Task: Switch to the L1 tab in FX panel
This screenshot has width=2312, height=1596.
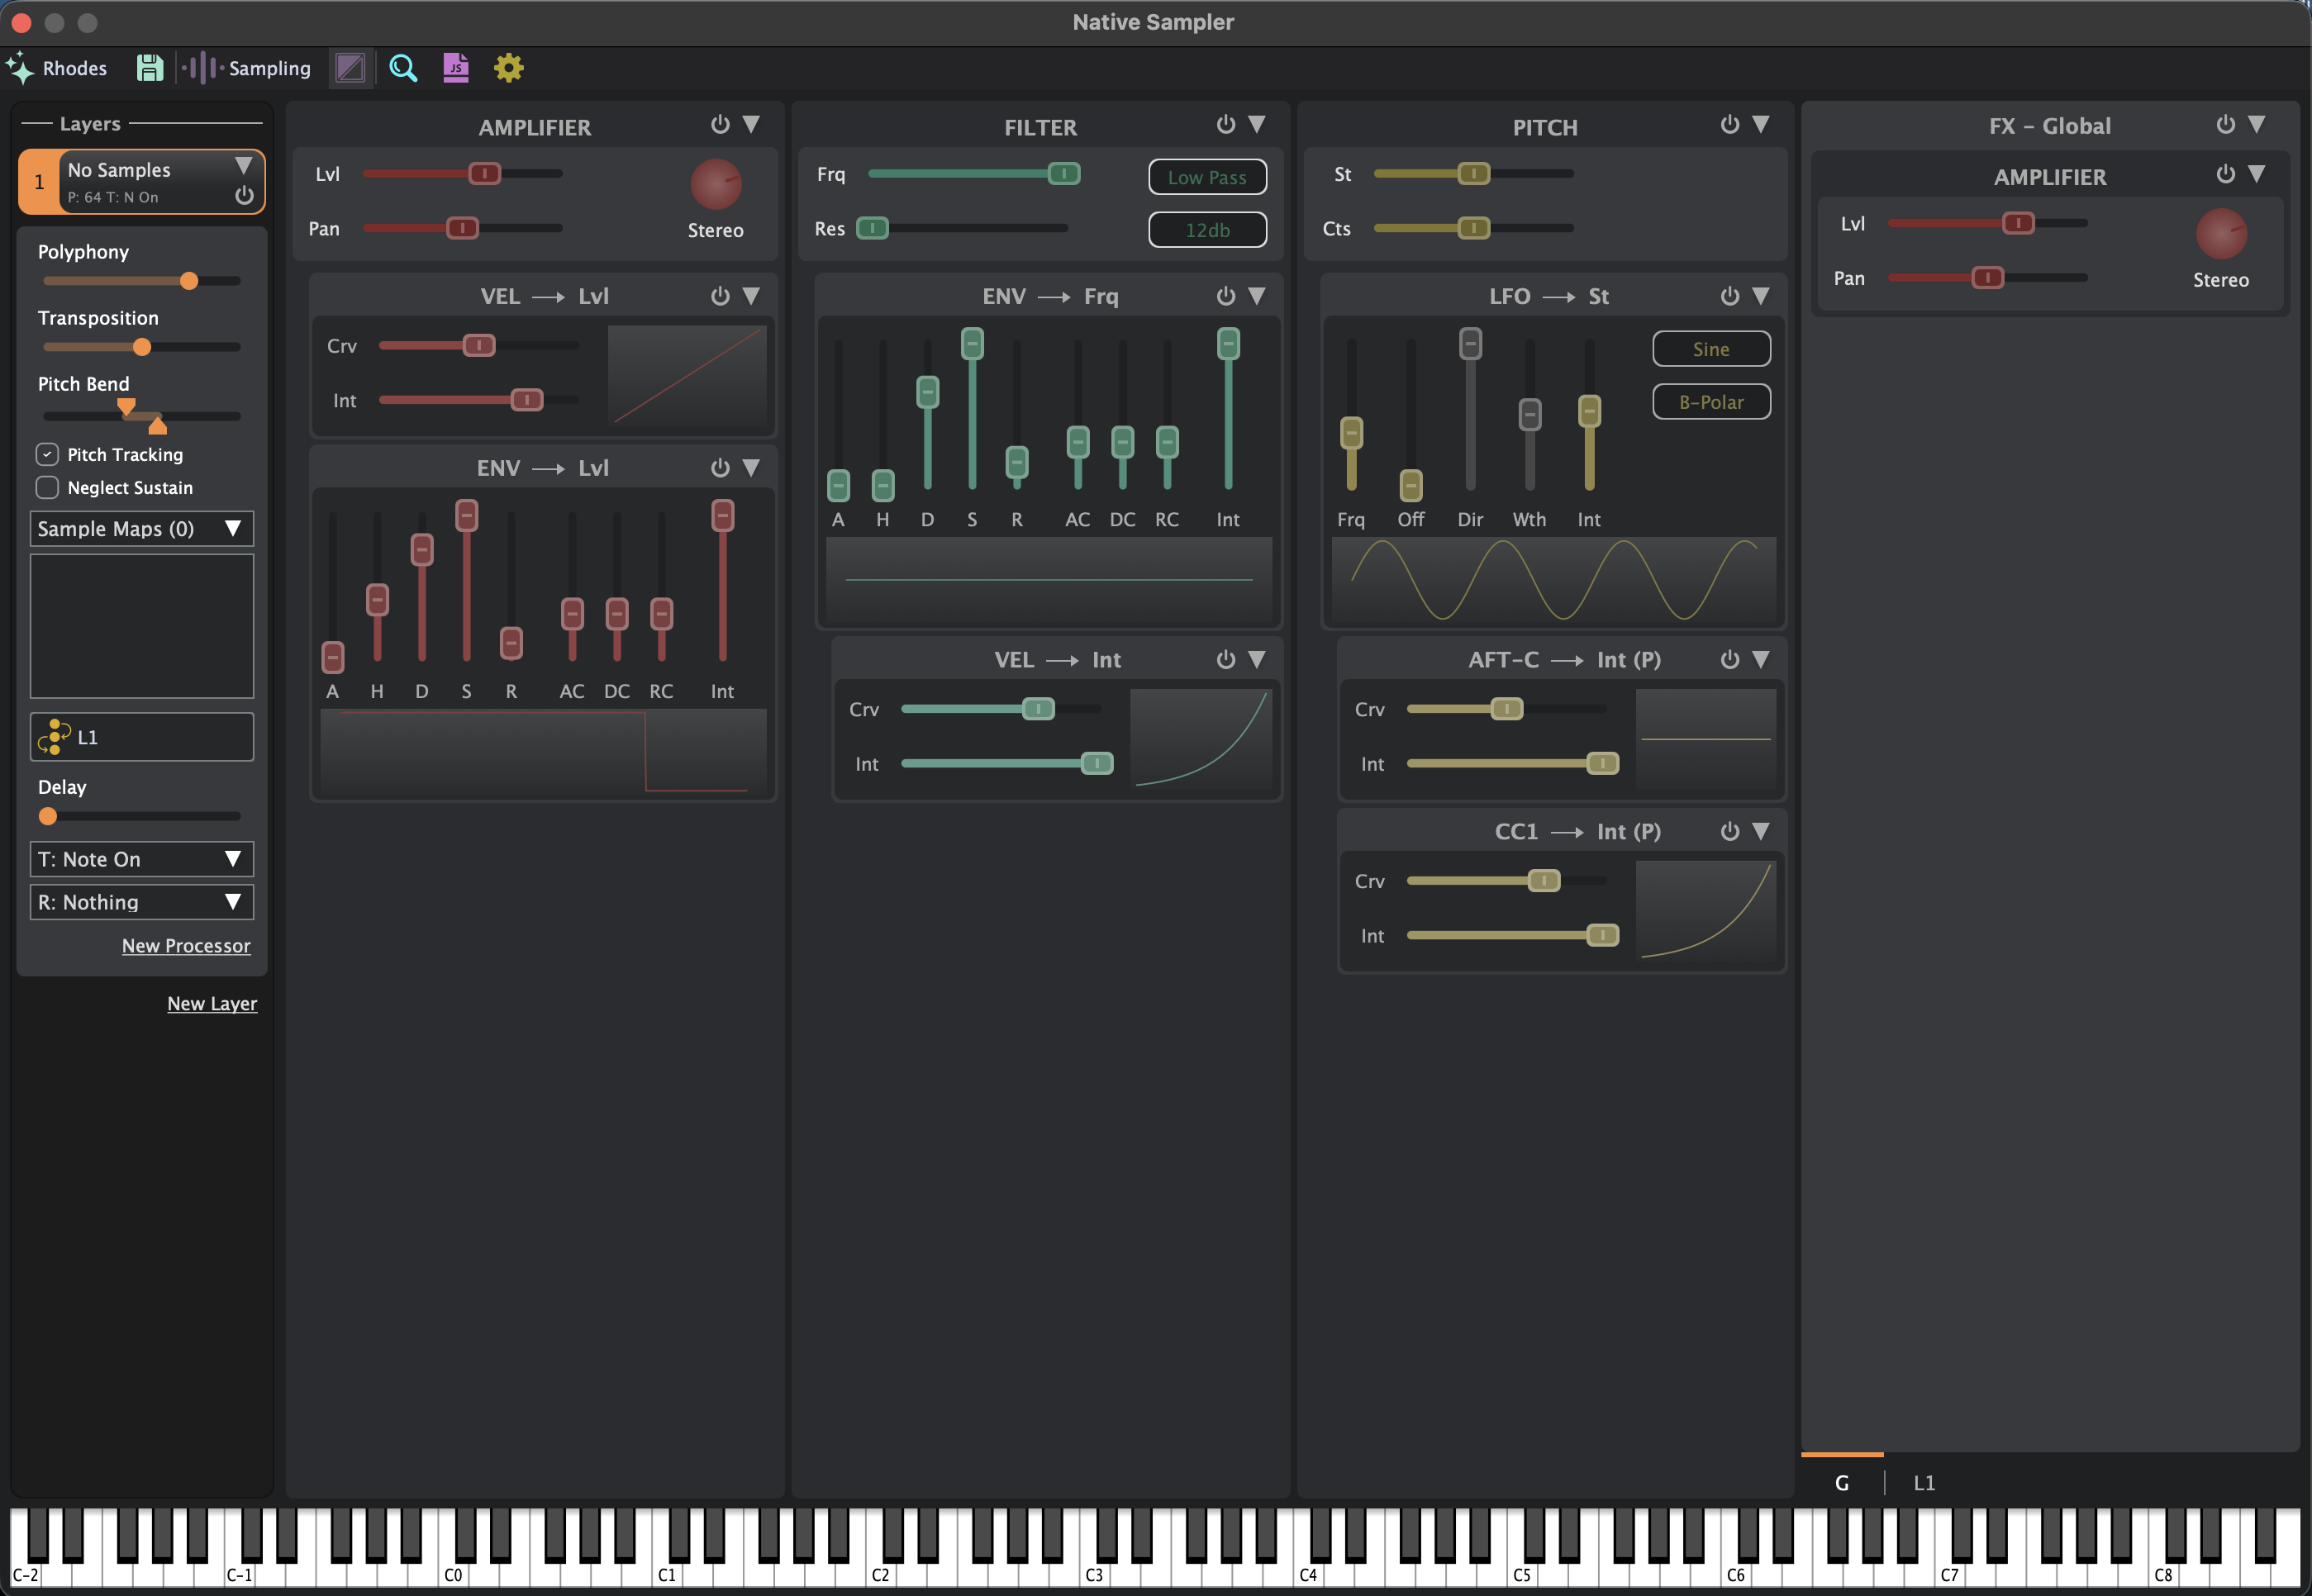Action: [1924, 1483]
